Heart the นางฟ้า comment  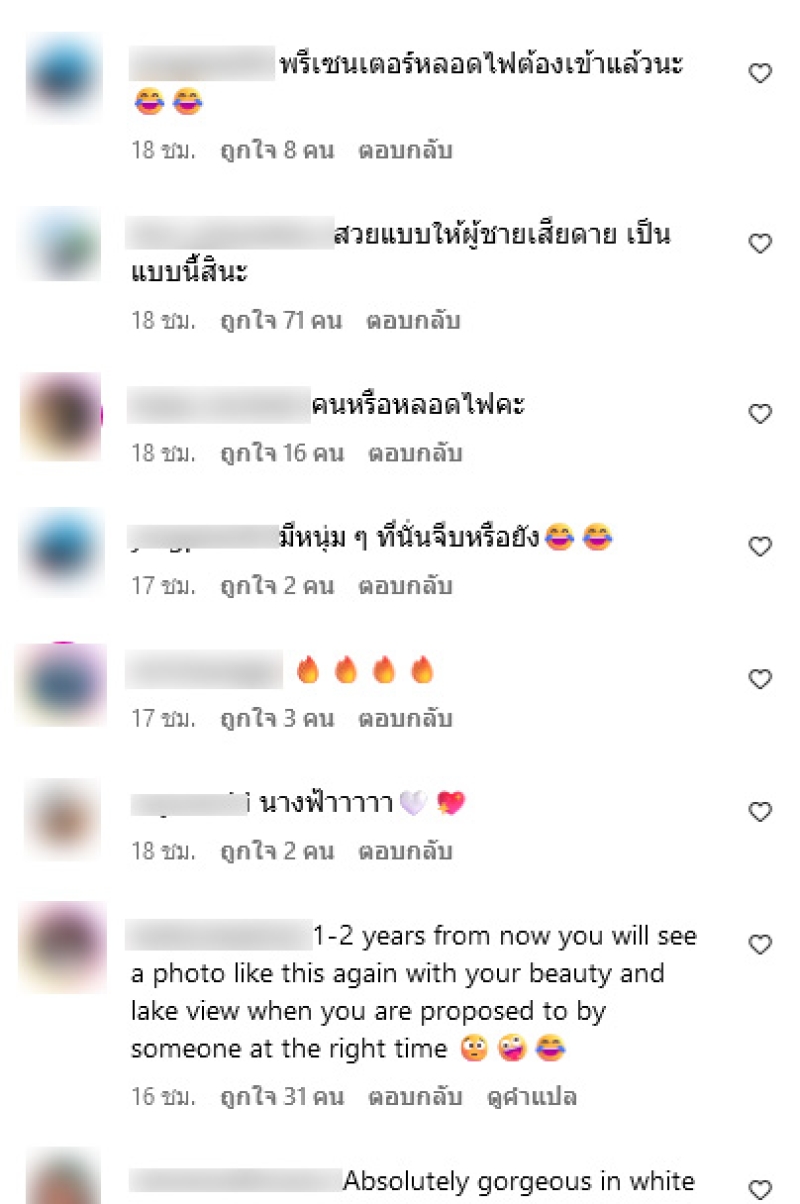(761, 812)
